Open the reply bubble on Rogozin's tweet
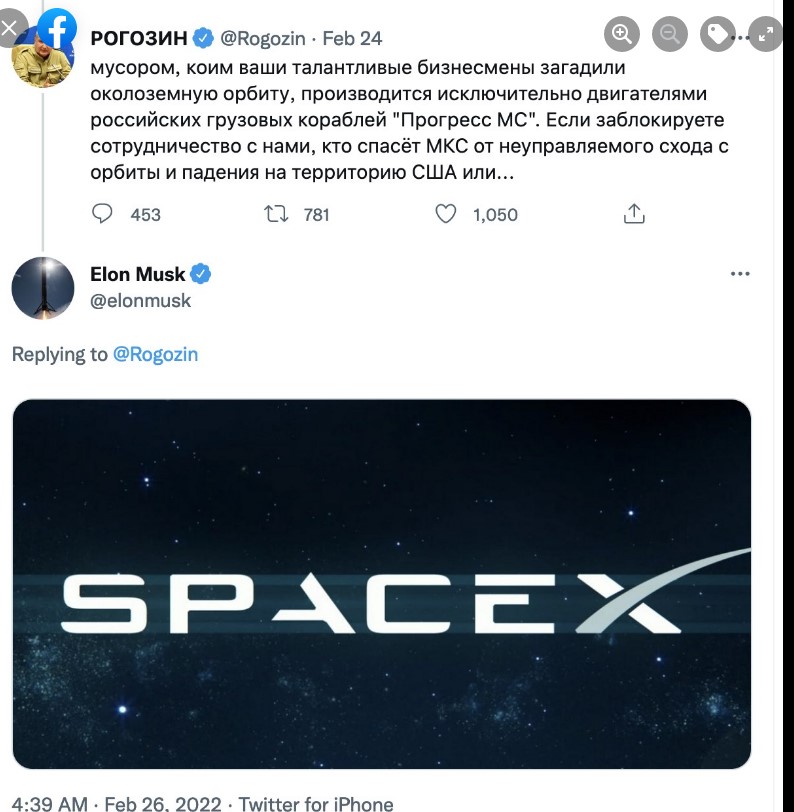 pos(100,213)
